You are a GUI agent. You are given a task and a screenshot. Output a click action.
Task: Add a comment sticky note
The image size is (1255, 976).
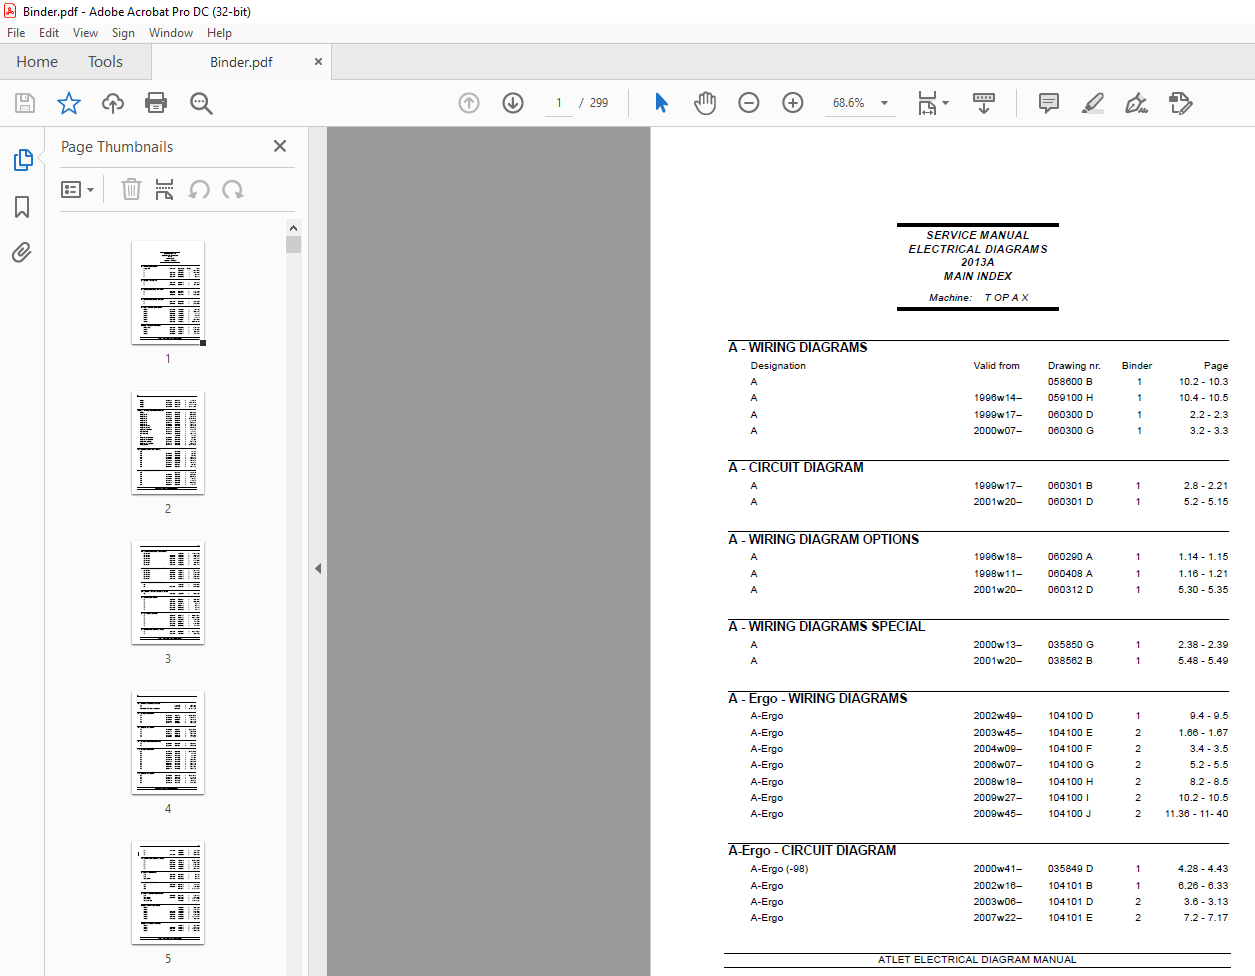click(1049, 103)
